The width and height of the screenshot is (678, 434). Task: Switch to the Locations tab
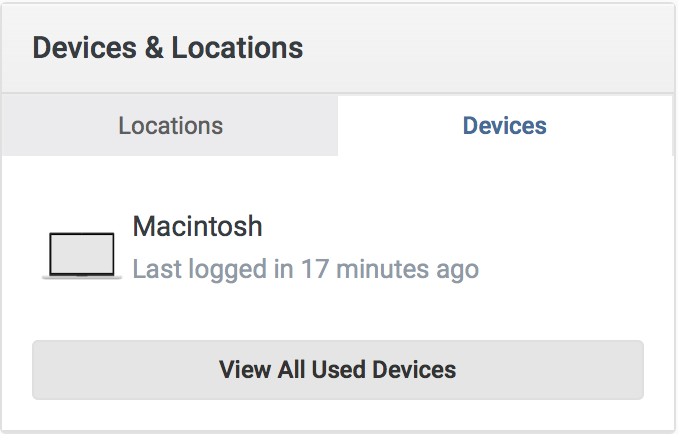pyautogui.click(x=170, y=126)
